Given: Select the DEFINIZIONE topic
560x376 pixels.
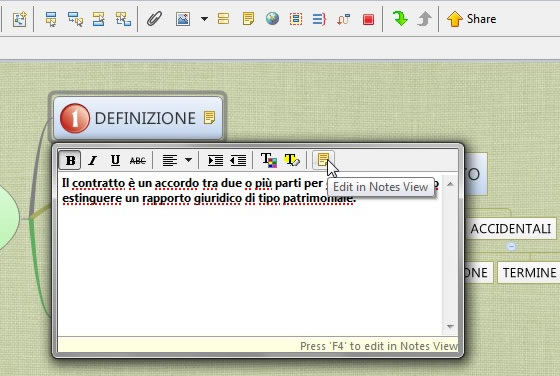Looking at the screenshot, I should 138,118.
